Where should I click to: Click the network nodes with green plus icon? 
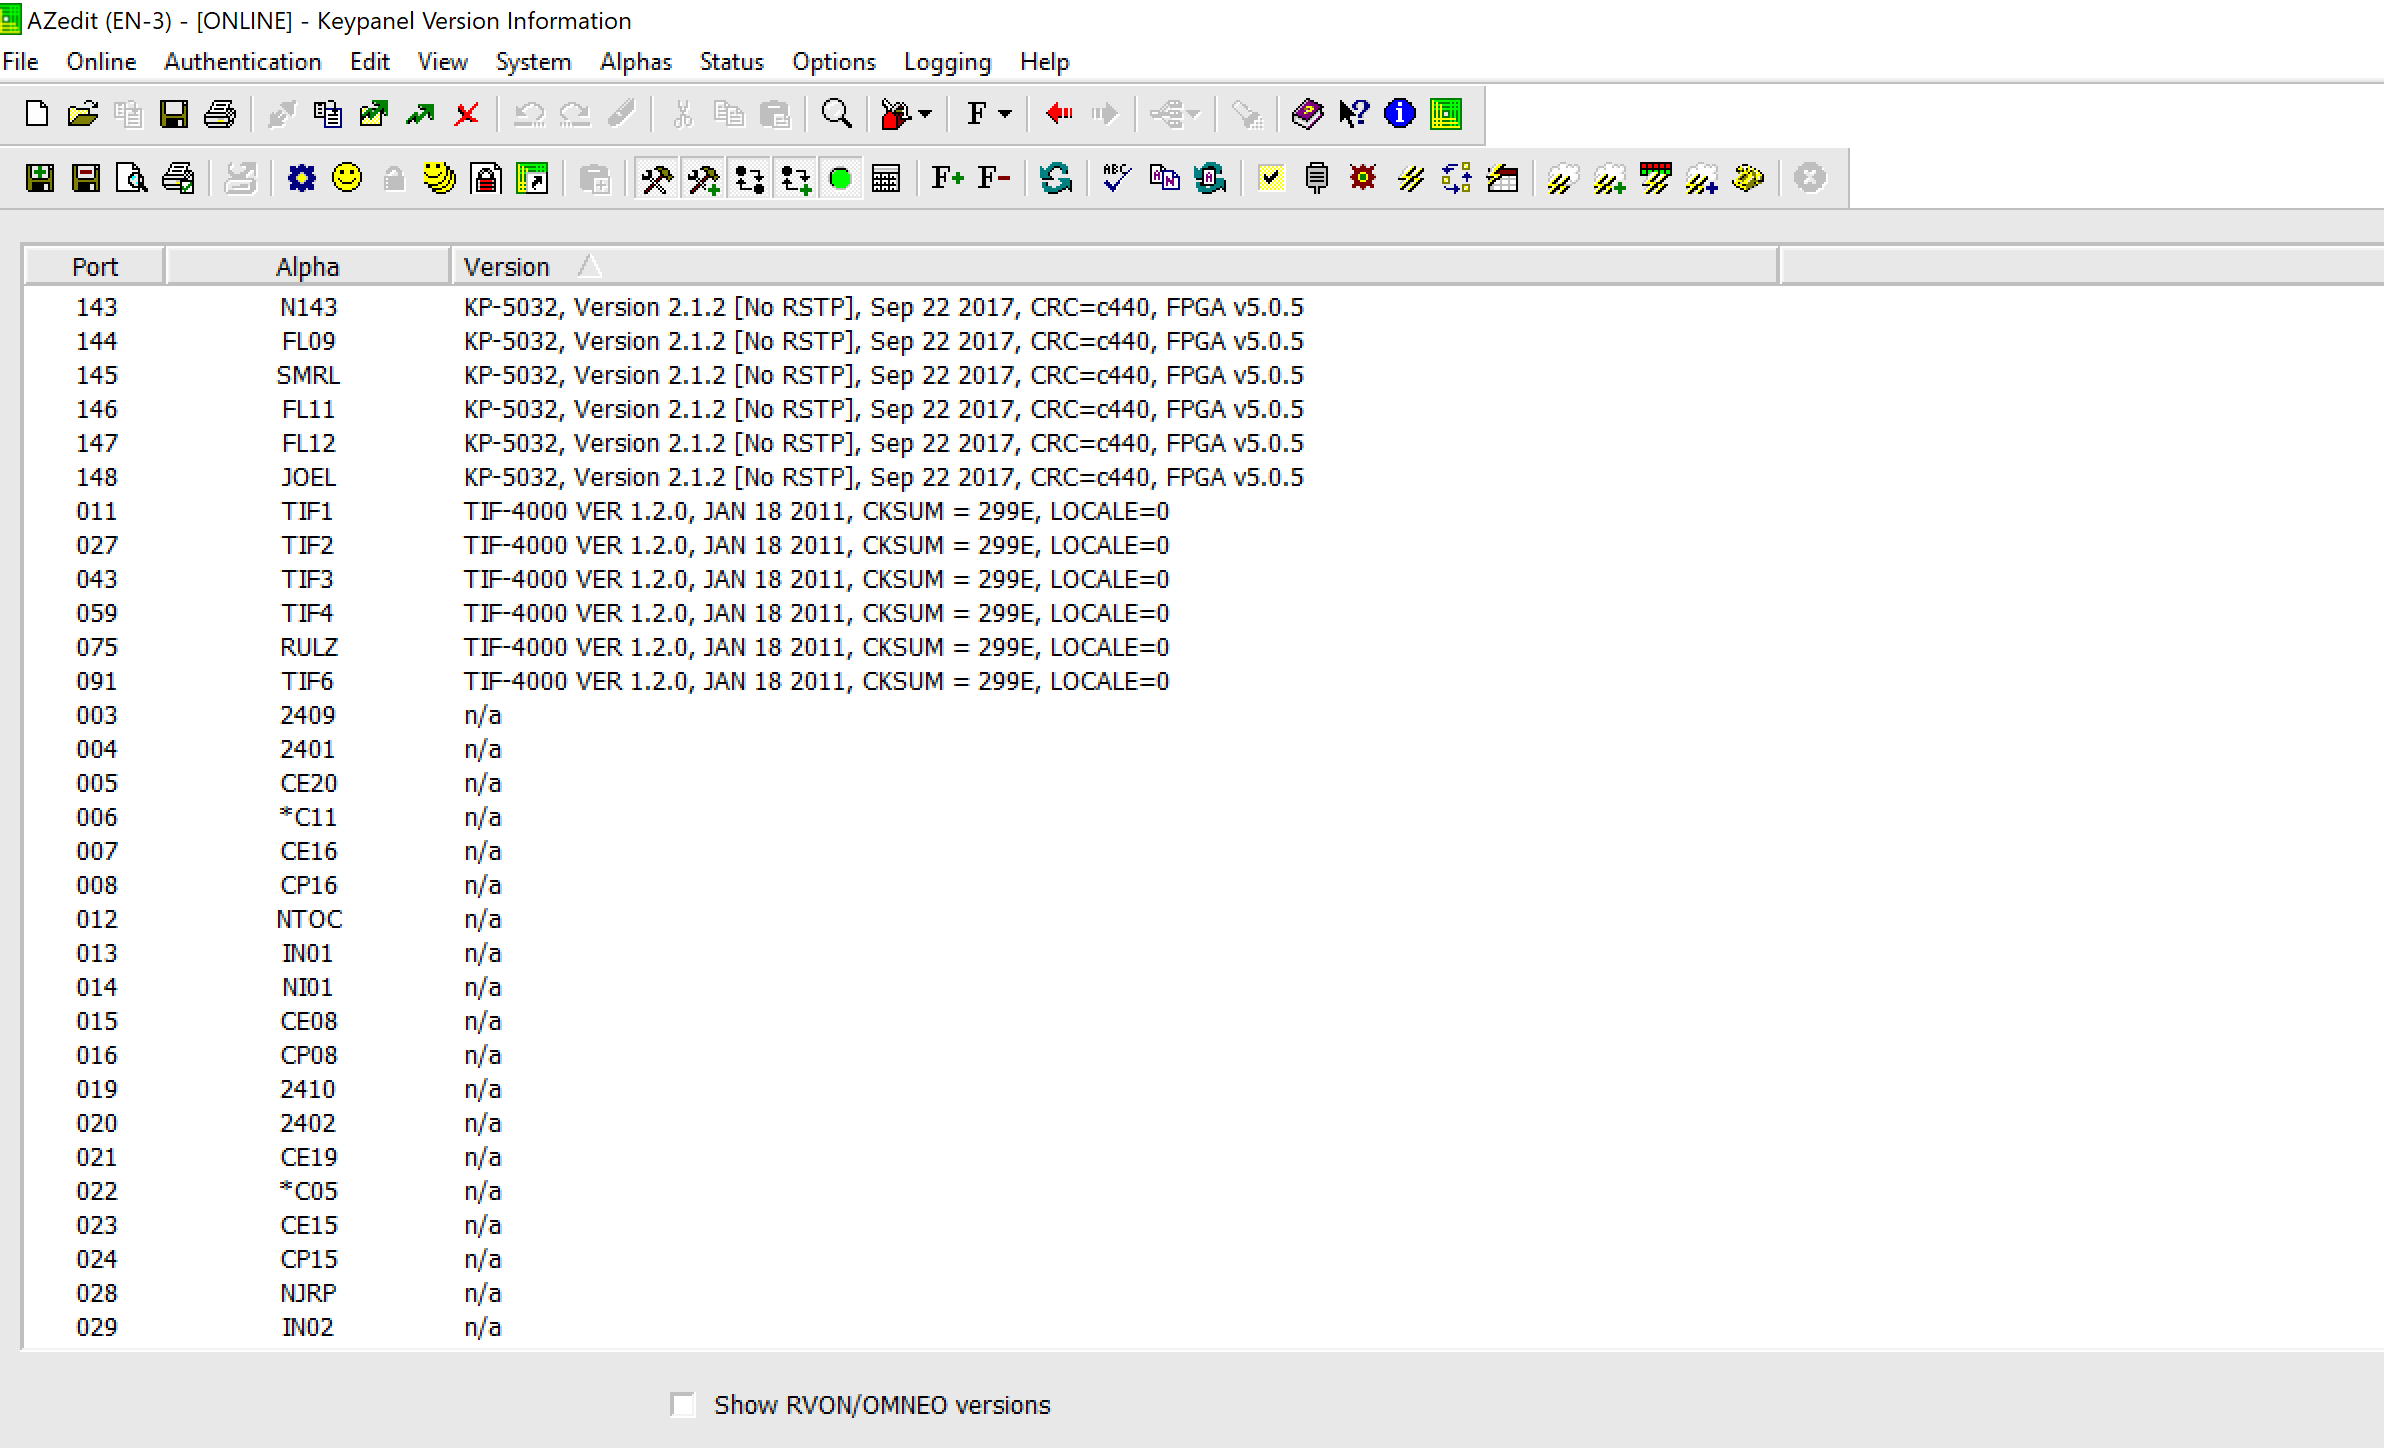tap(795, 179)
